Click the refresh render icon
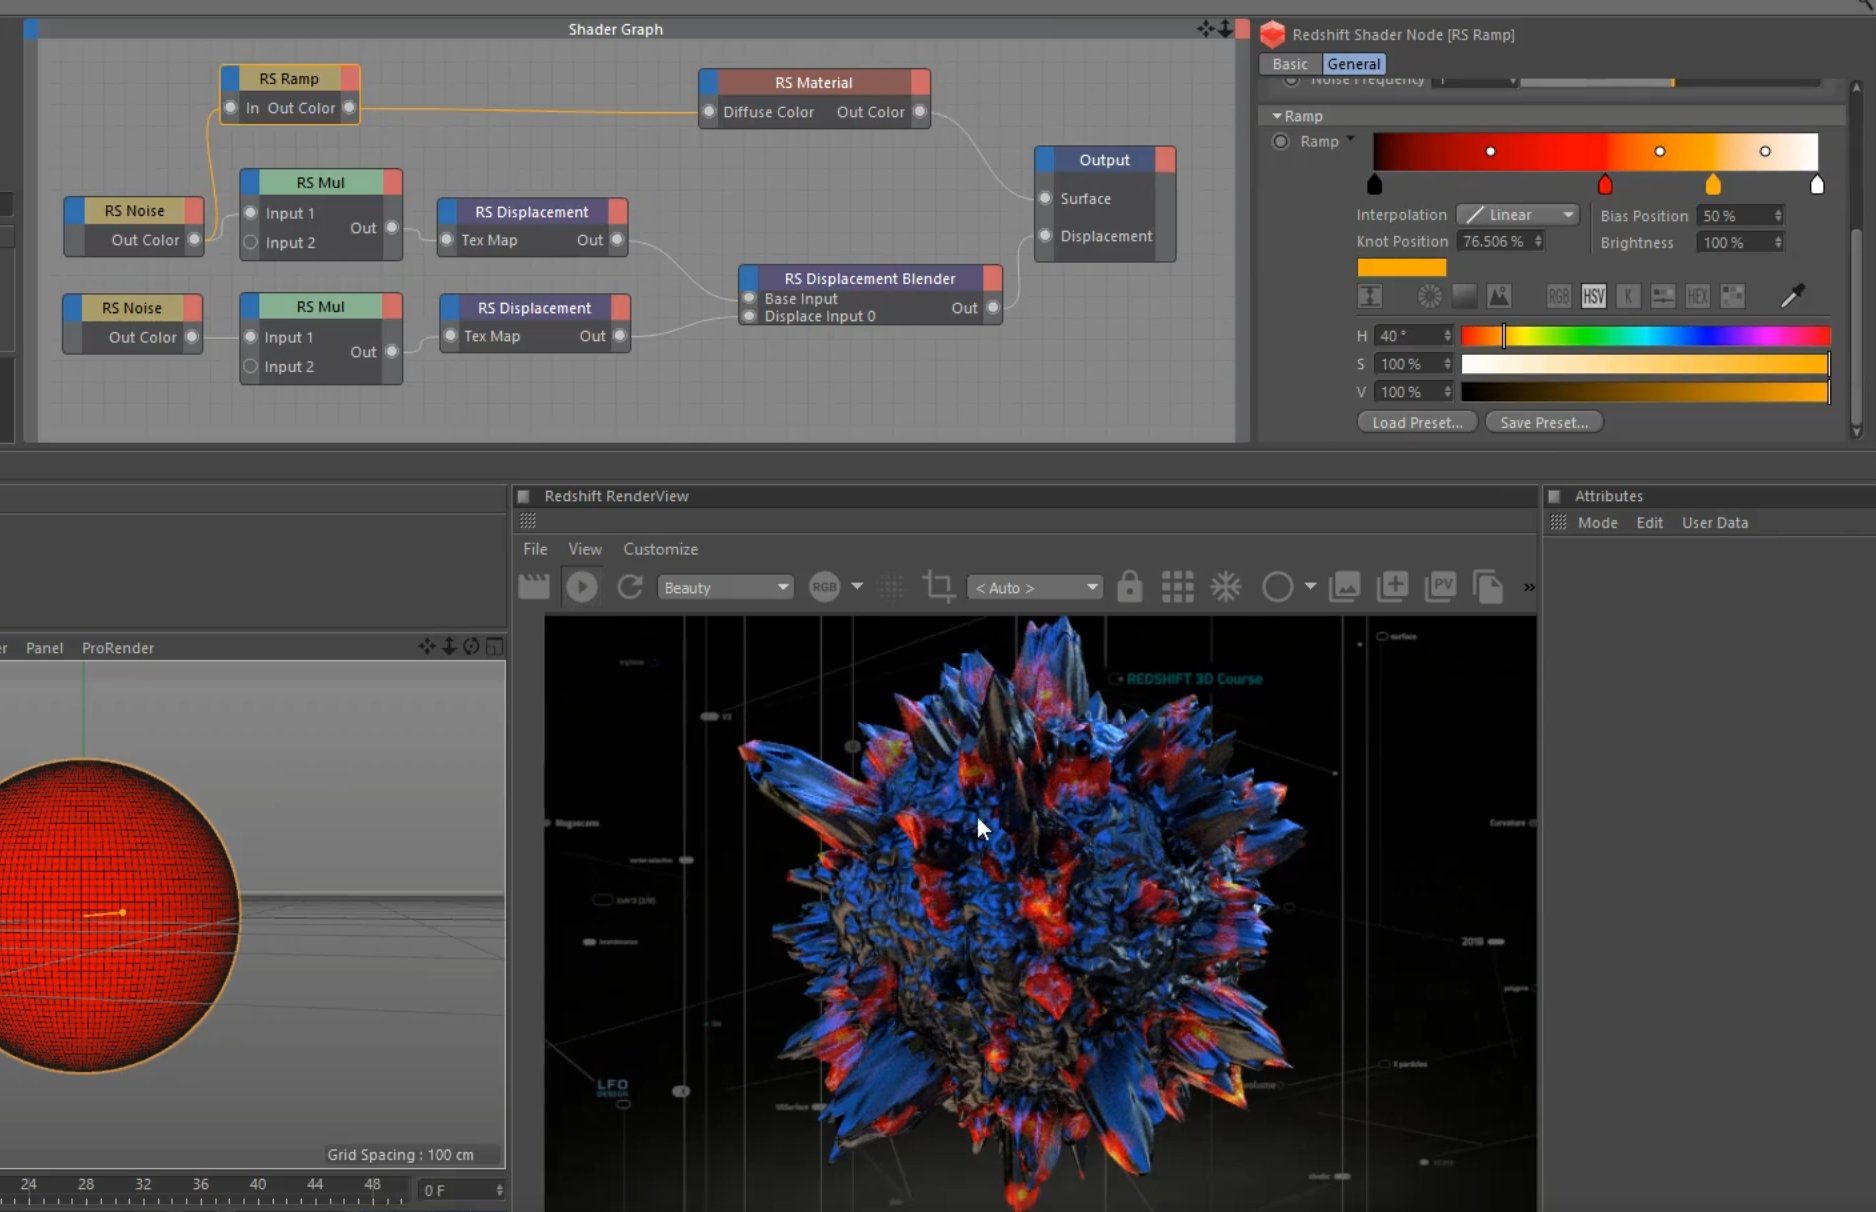Image resolution: width=1876 pixels, height=1212 pixels. 629,587
